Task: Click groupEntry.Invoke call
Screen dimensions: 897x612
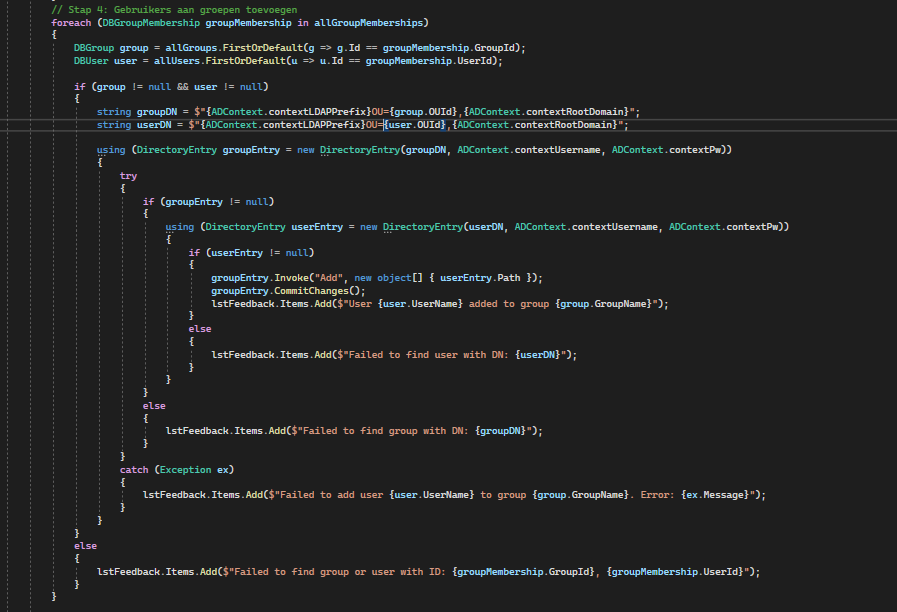Action: (260, 278)
